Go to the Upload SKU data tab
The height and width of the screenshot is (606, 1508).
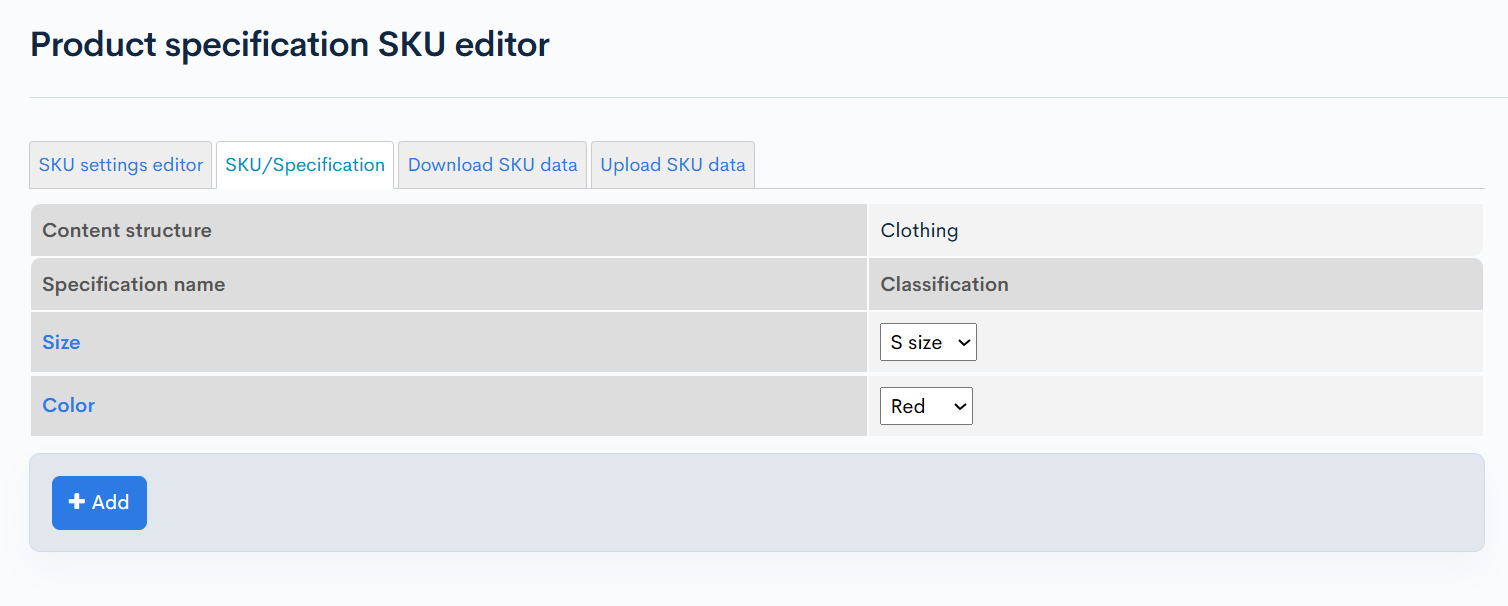673,165
